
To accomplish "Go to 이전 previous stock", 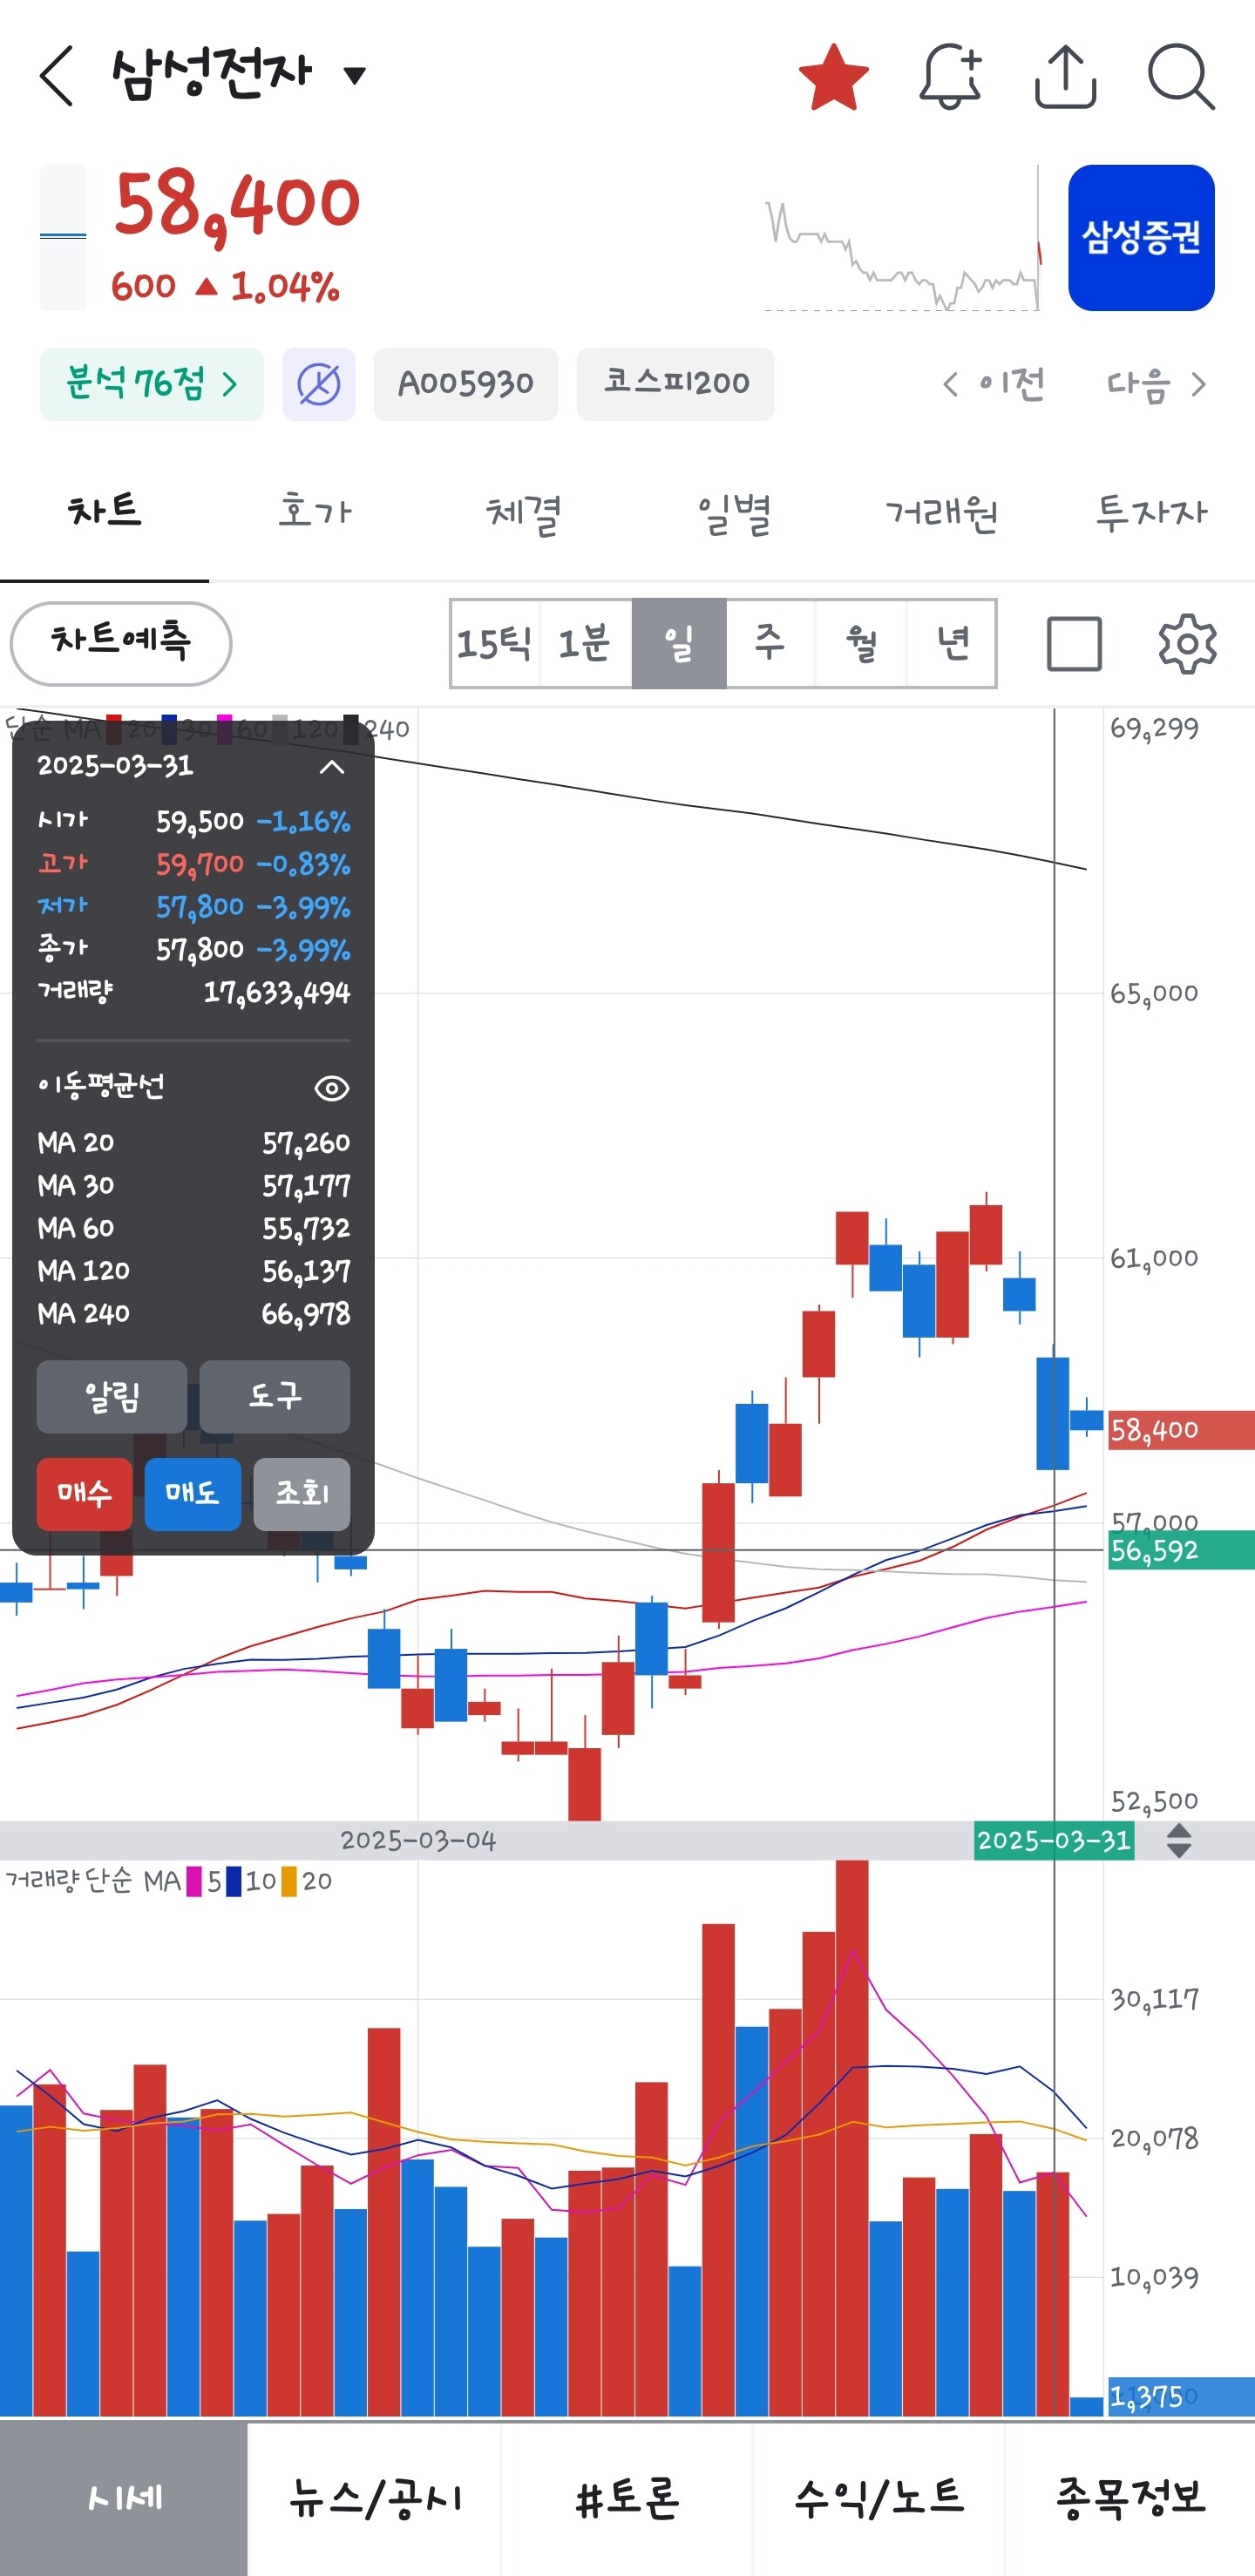I will pyautogui.click(x=995, y=384).
